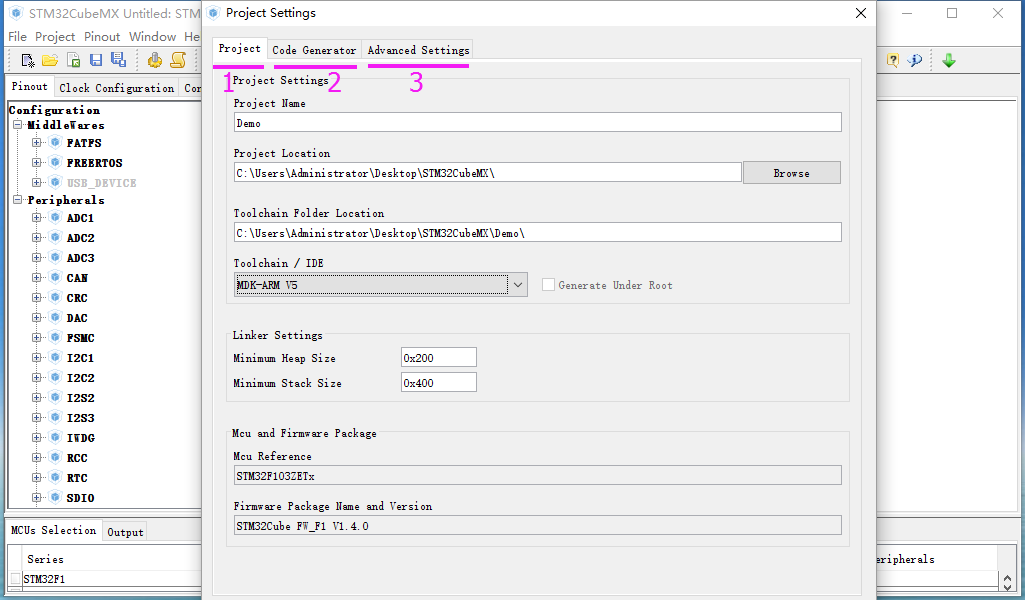Click the Minimum Heap Size field
Viewport: 1025px width, 600px height.
coord(439,358)
